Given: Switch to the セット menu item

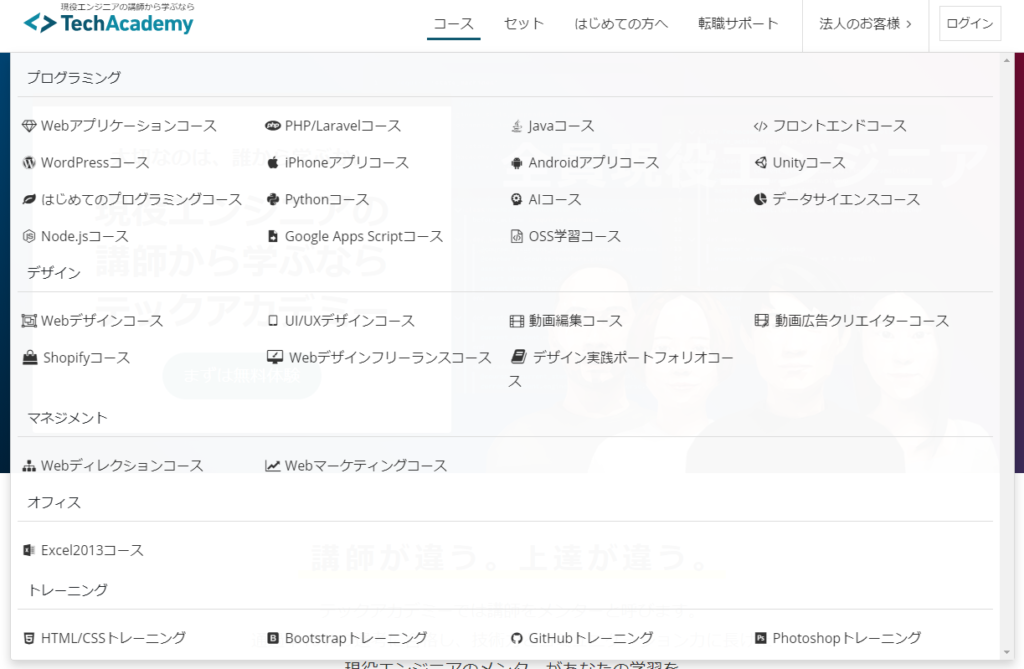Looking at the screenshot, I should (x=523, y=24).
